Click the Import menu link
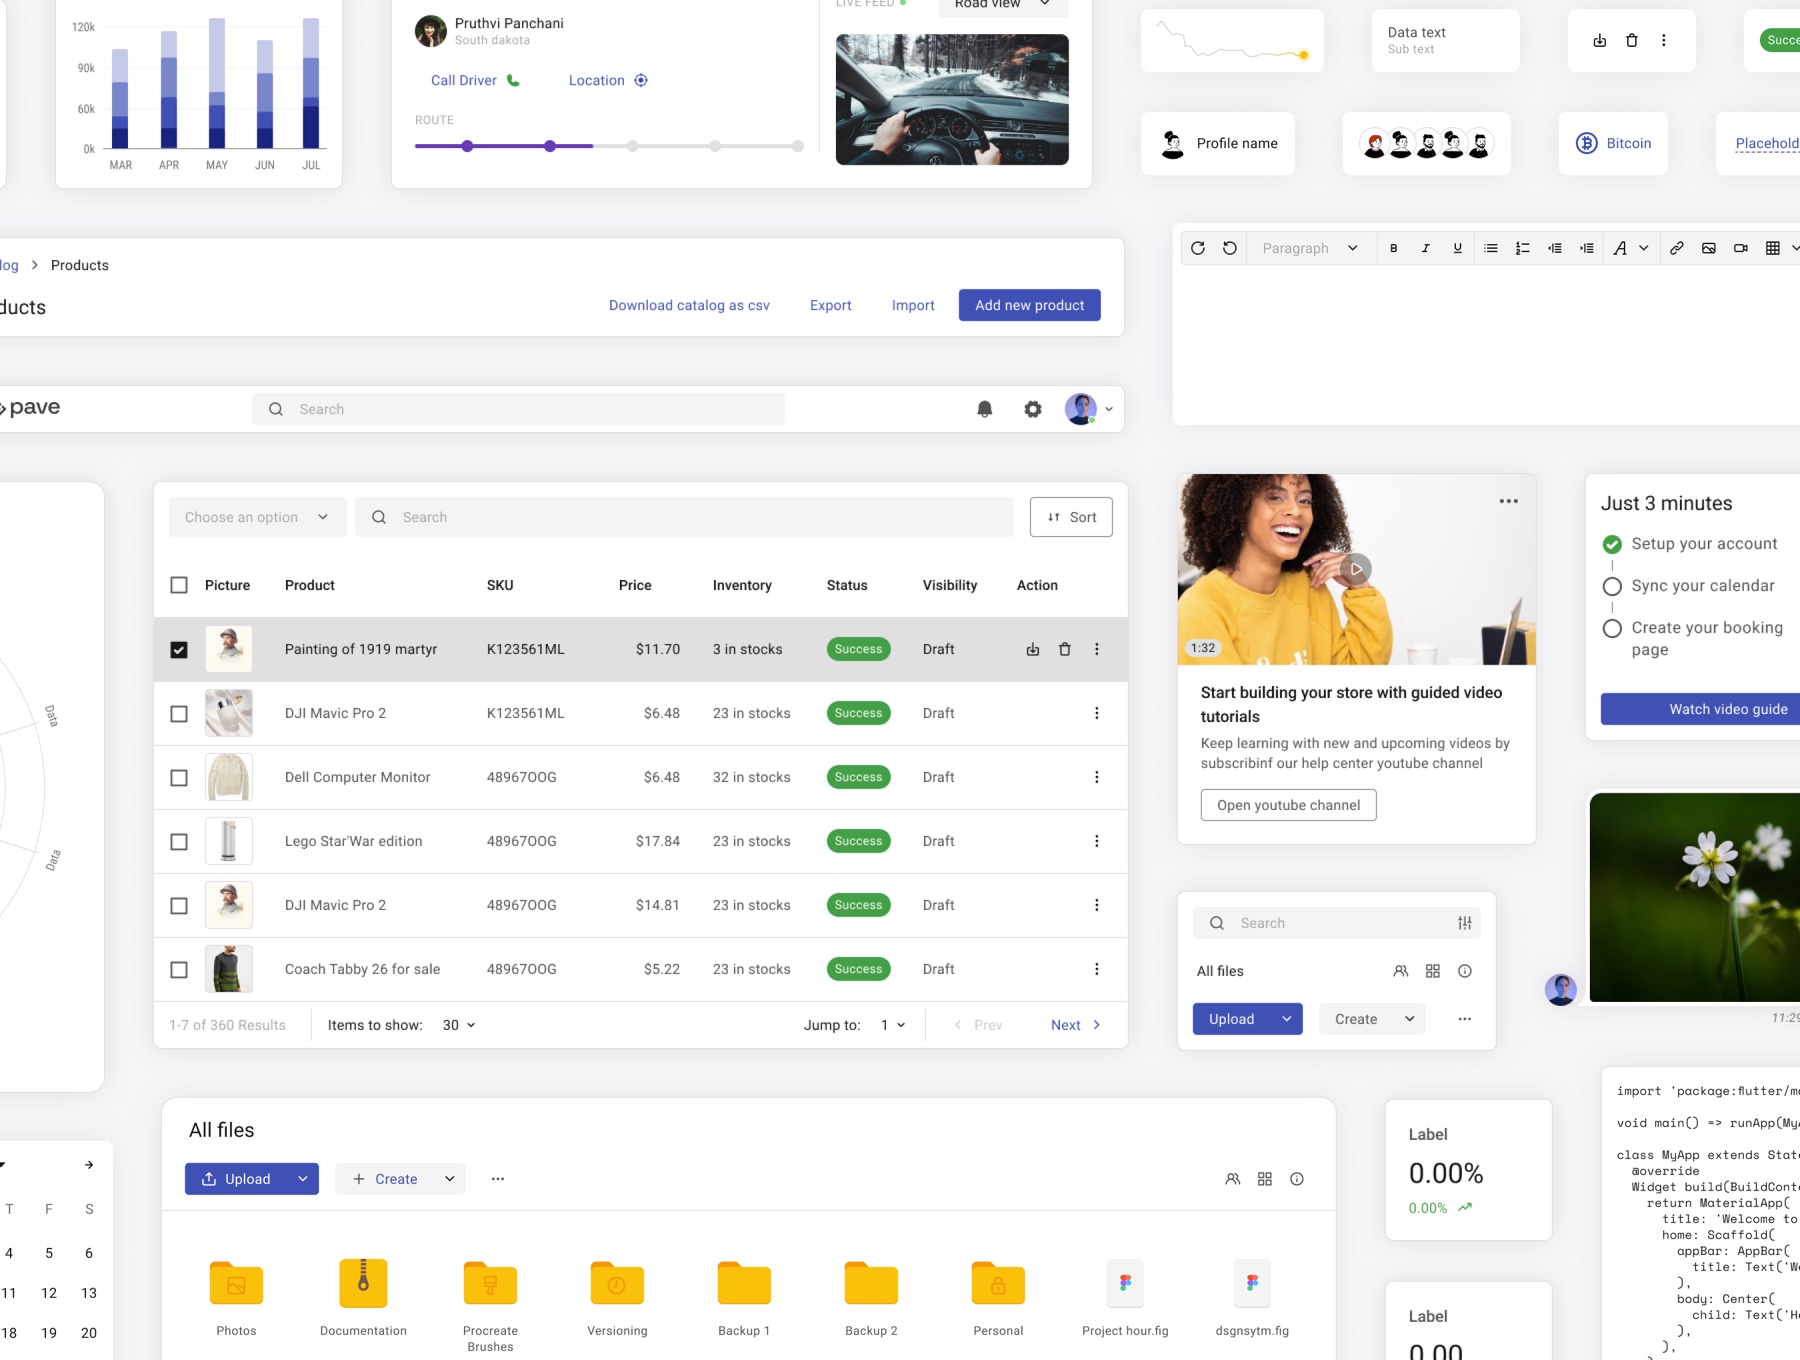Screen dimensions: 1800x1360 tap(913, 305)
